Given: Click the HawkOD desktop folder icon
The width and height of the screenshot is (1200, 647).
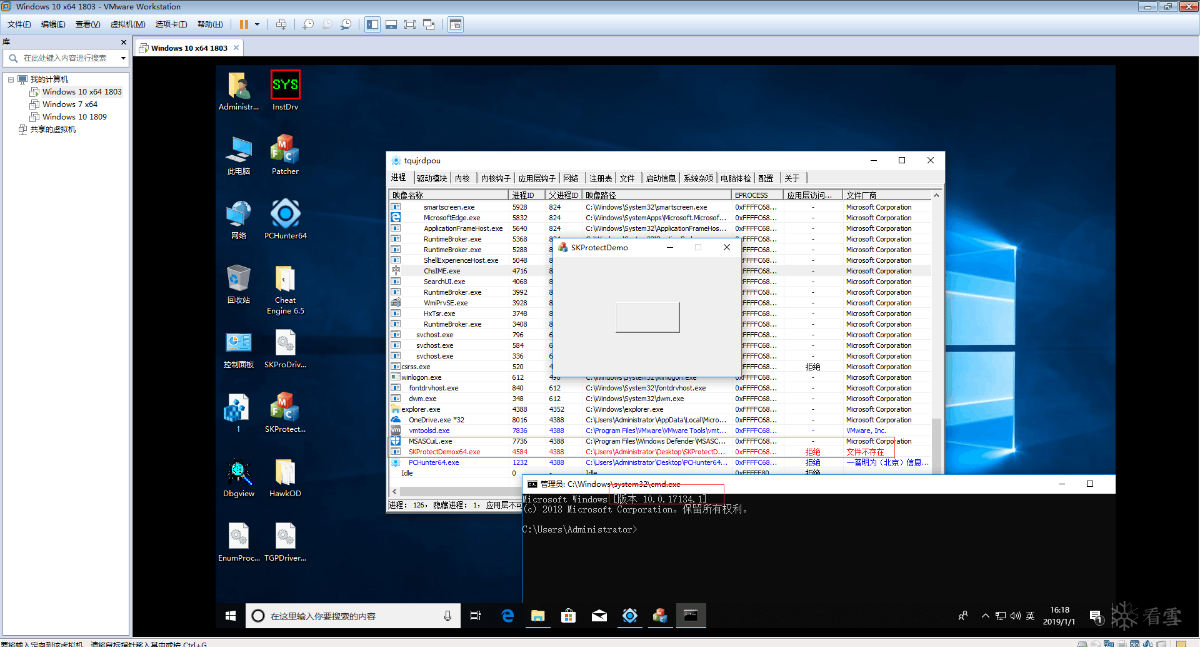Looking at the screenshot, I should 286,478.
